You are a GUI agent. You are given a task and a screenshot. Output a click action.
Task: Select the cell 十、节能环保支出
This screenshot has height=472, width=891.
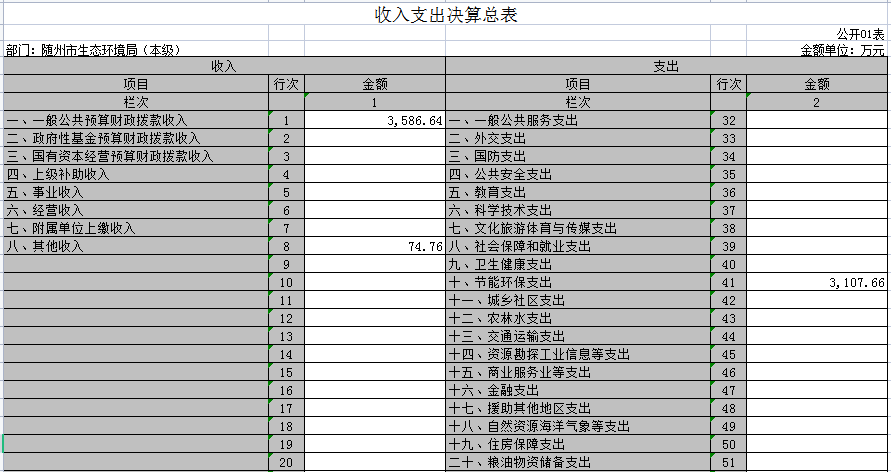578,282
